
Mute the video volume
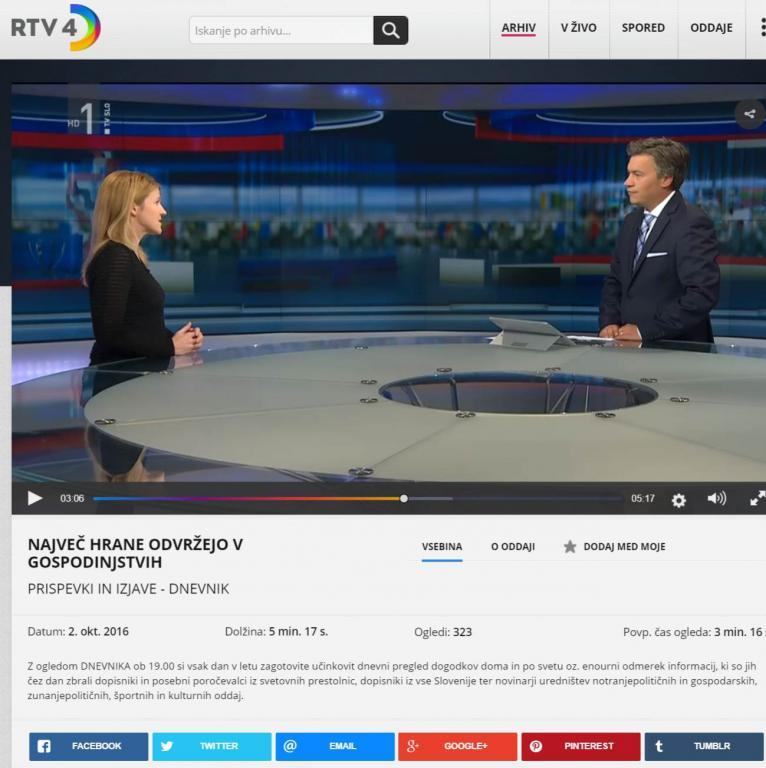717,499
